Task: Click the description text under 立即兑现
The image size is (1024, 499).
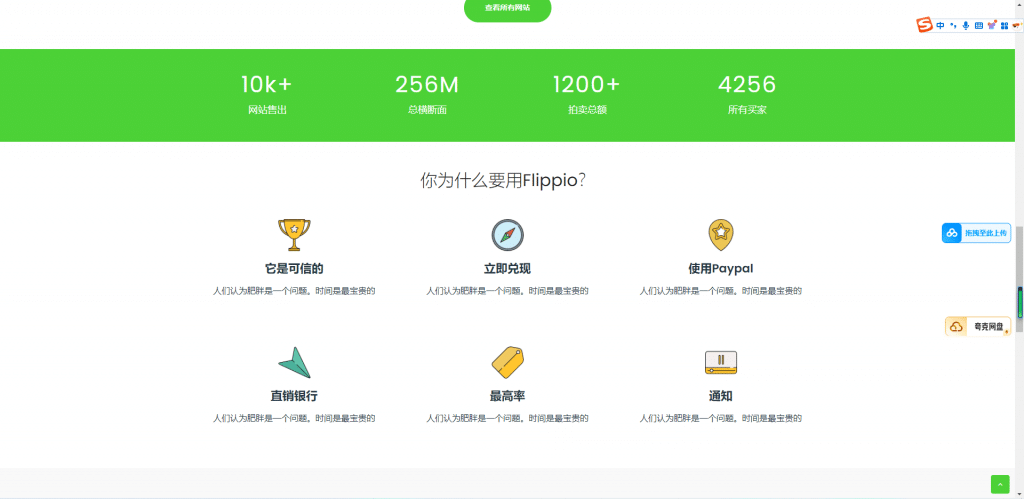Action: point(507,291)
